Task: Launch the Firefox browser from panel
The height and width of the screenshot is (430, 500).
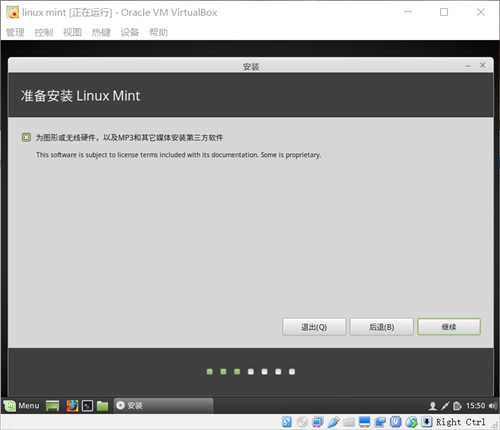Action: pyautogui.click(x=72, y=406)
